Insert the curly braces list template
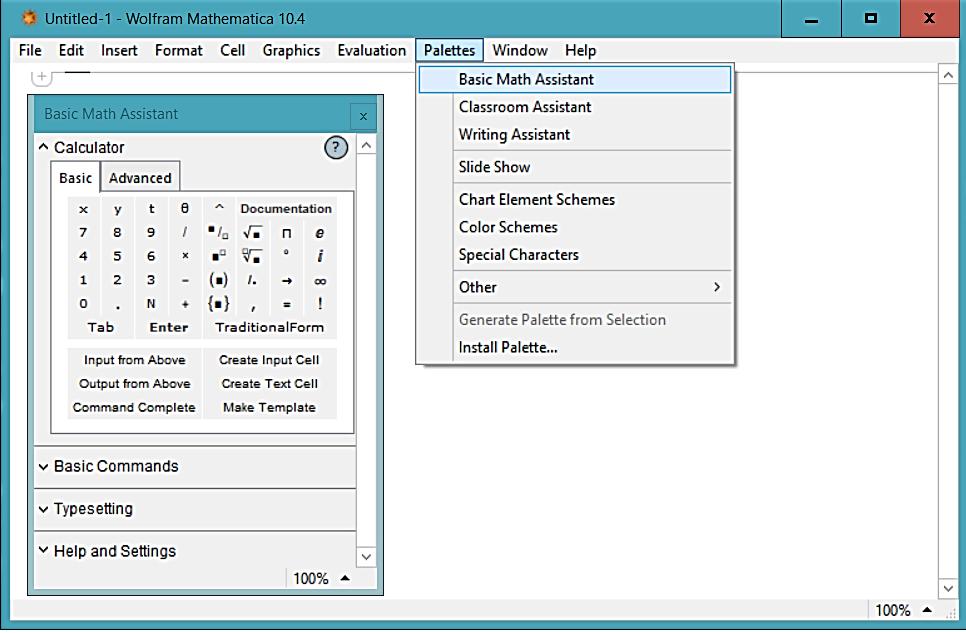The width and height of the screenshot is (966, 633). click(218, 303)
